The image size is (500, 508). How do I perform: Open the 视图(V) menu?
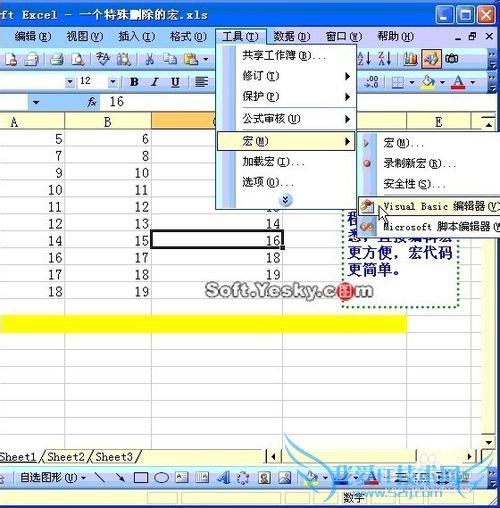click(85, 36)
